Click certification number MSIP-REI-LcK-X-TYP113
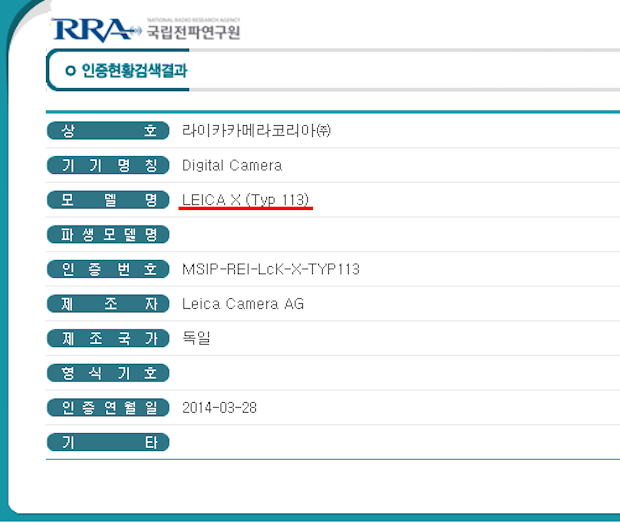Viewport: 620px width, 523px height. pos(271,269)
